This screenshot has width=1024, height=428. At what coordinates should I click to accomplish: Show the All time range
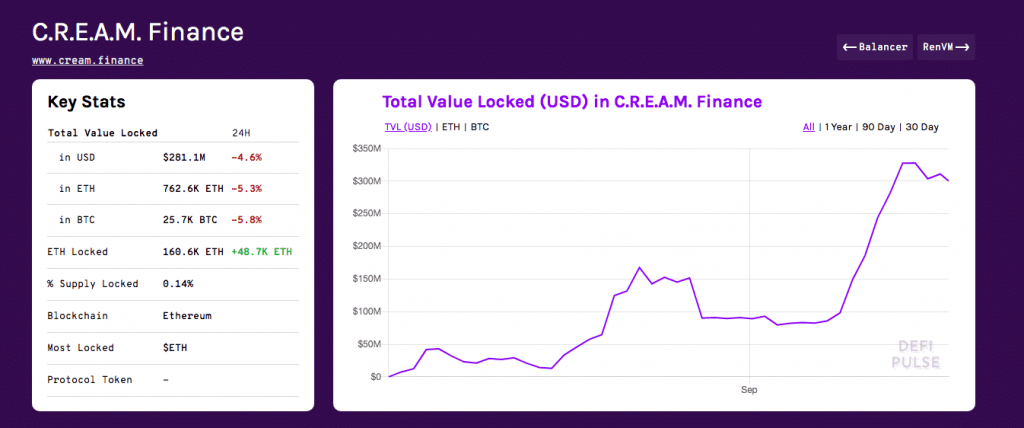(x=808, y=127)
